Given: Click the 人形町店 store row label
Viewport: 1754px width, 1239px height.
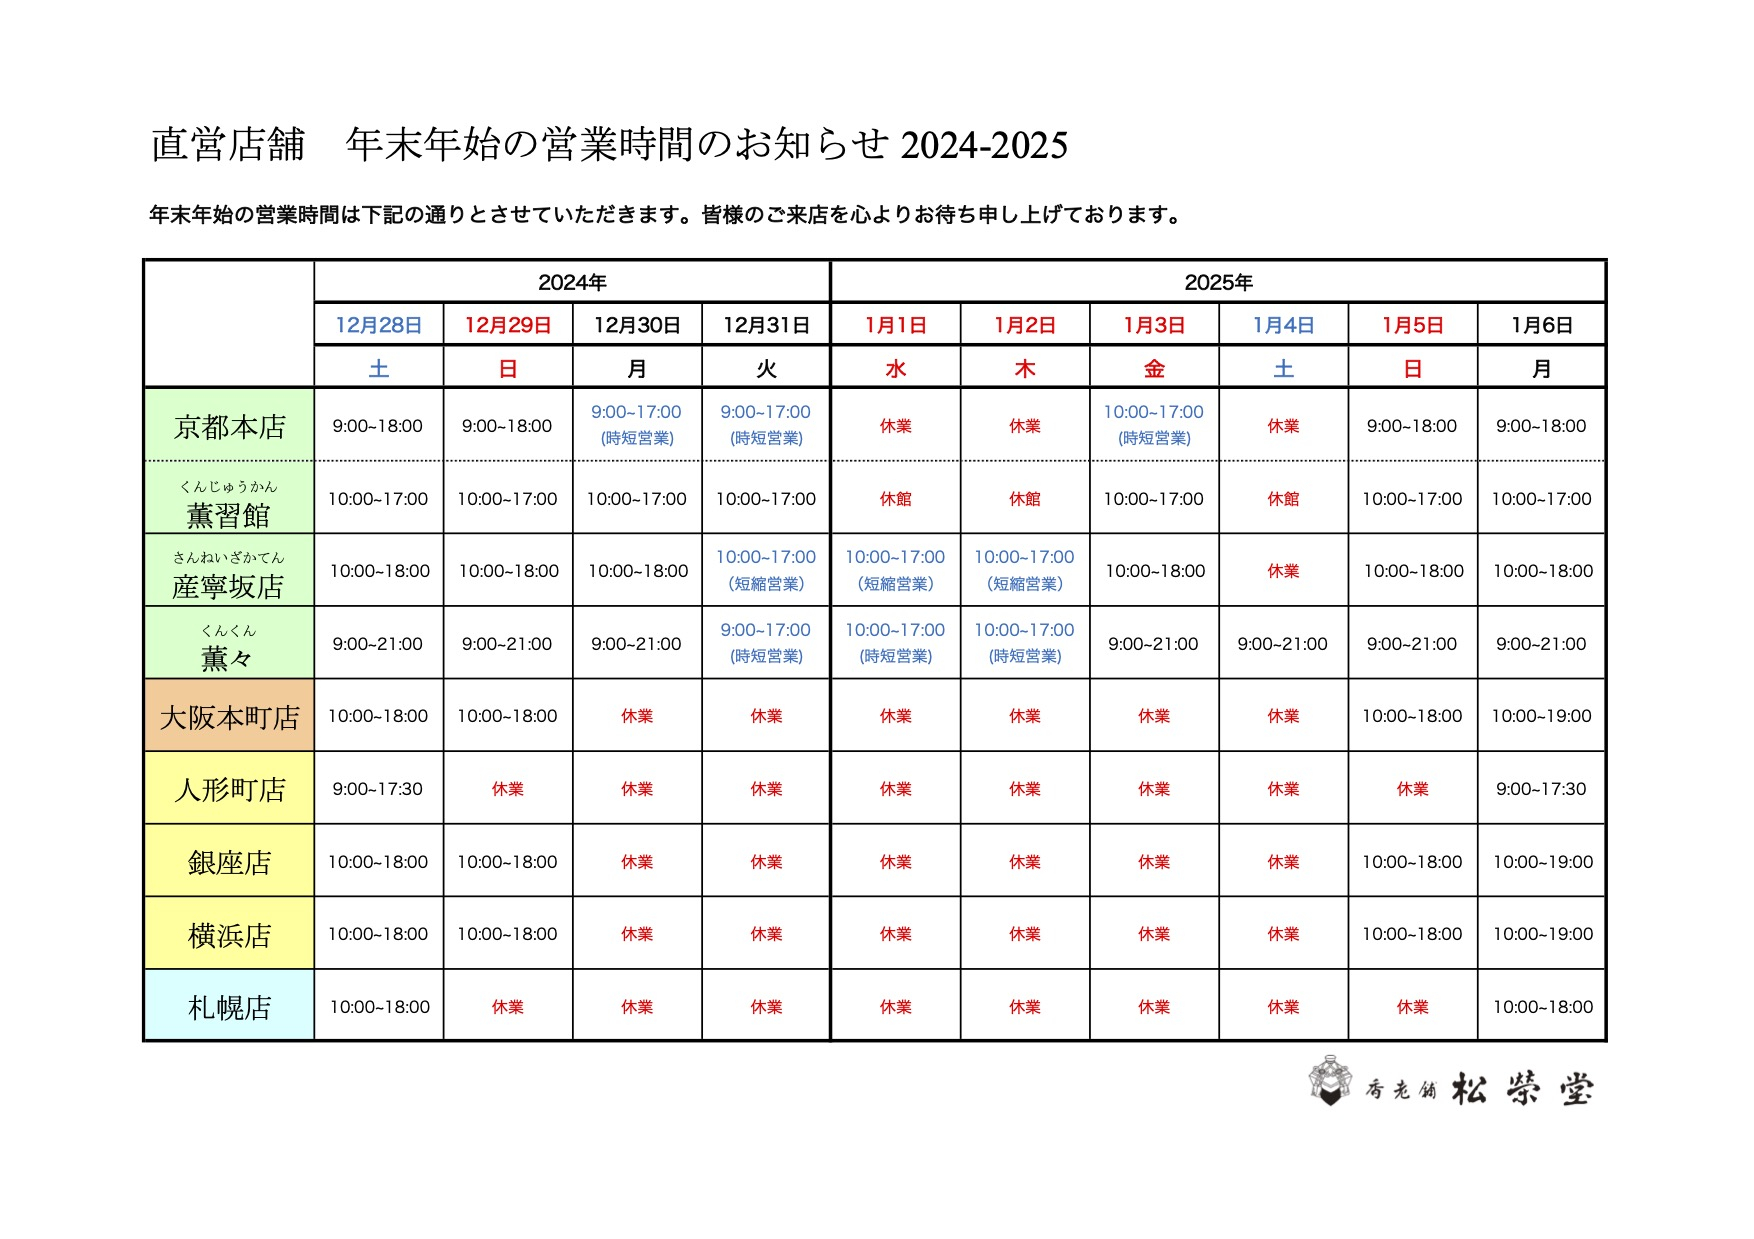Looking at the screenshot, I should (x=229, y=790).
